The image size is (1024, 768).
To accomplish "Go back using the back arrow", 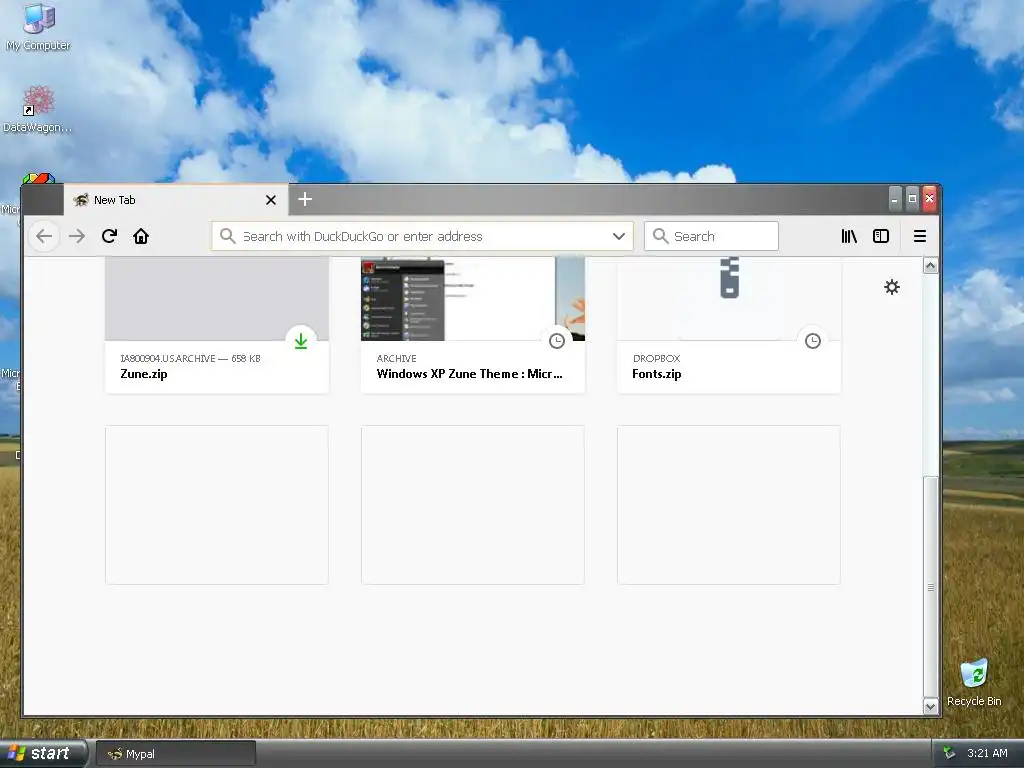I will [x=44, y=236].
